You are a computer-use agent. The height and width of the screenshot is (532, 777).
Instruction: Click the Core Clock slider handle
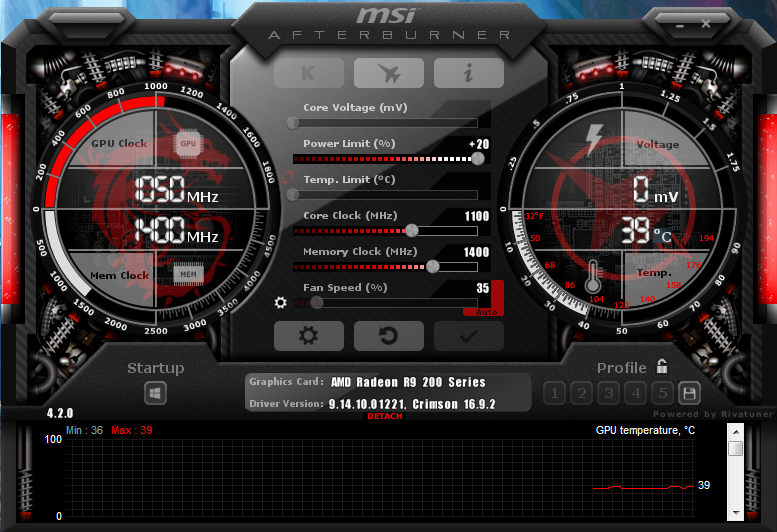(x=412, y=230)
